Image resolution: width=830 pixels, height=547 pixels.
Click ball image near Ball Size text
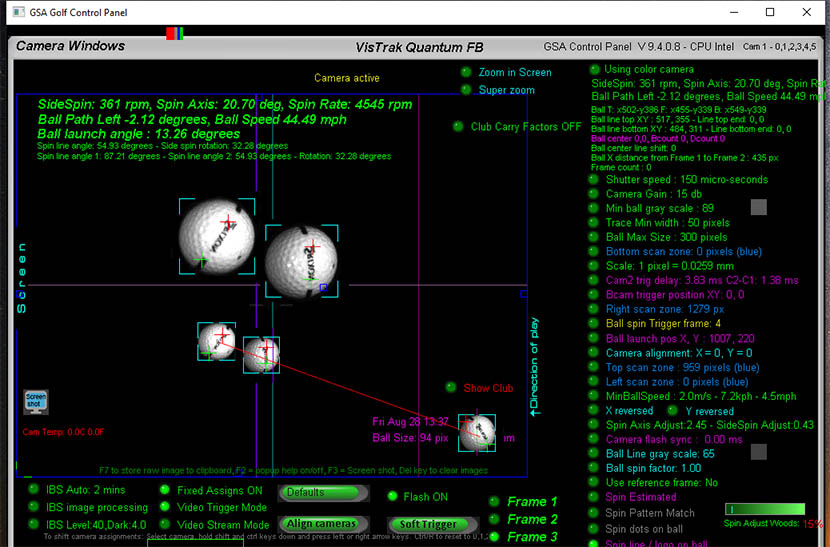pyautogui.click(x=477, y=433)
